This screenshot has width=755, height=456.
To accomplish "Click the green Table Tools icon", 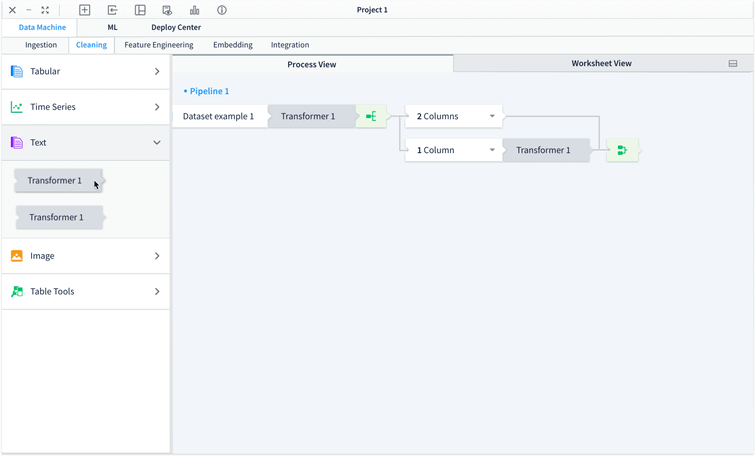I will (x=17, y=291).
